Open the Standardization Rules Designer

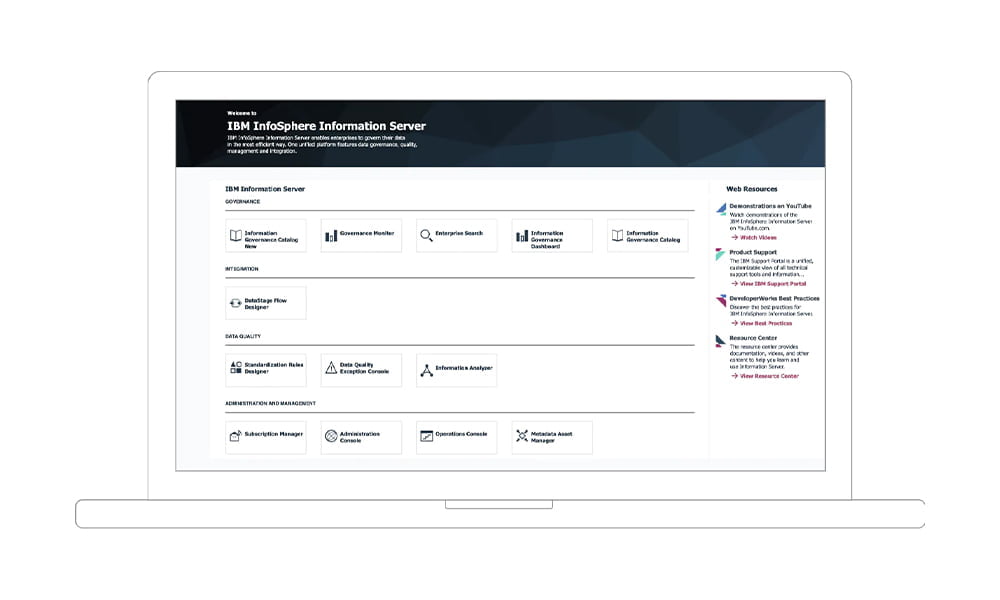(x=265, y=369)
